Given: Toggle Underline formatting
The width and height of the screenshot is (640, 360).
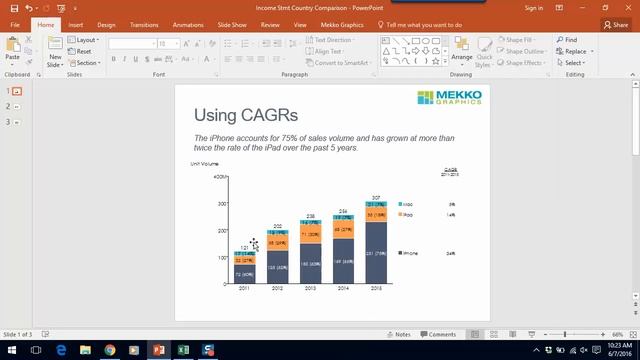Looking at the screenshot, I should (136, 59).
